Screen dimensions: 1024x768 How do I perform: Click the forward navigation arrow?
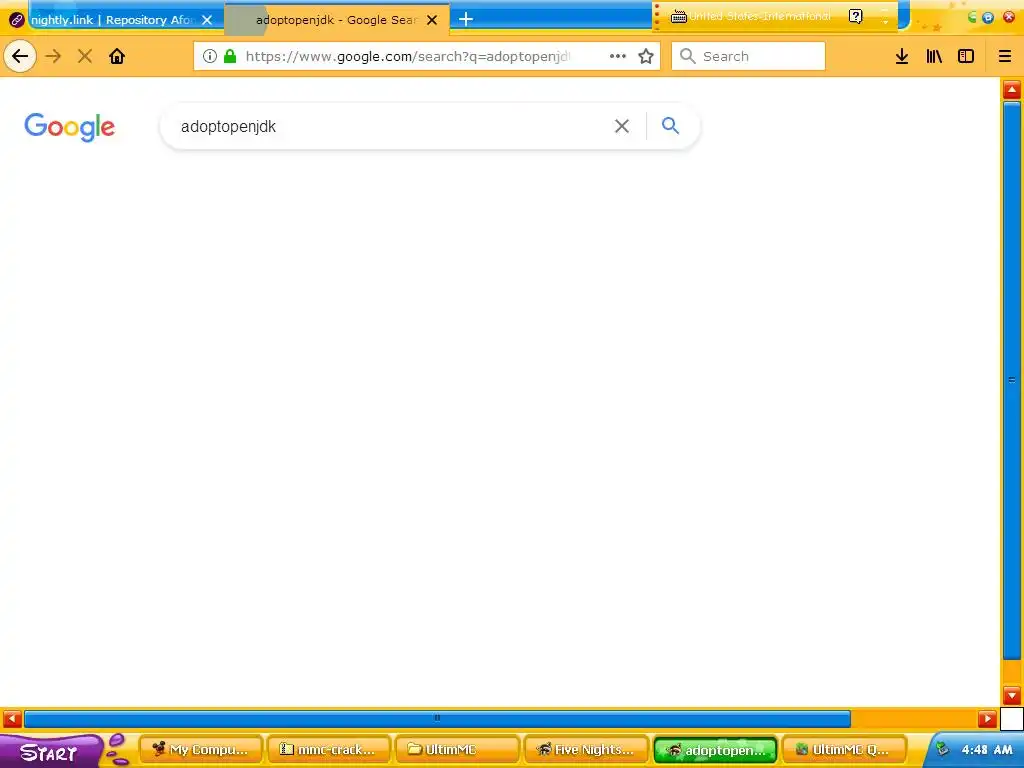[x=54, y=56]
